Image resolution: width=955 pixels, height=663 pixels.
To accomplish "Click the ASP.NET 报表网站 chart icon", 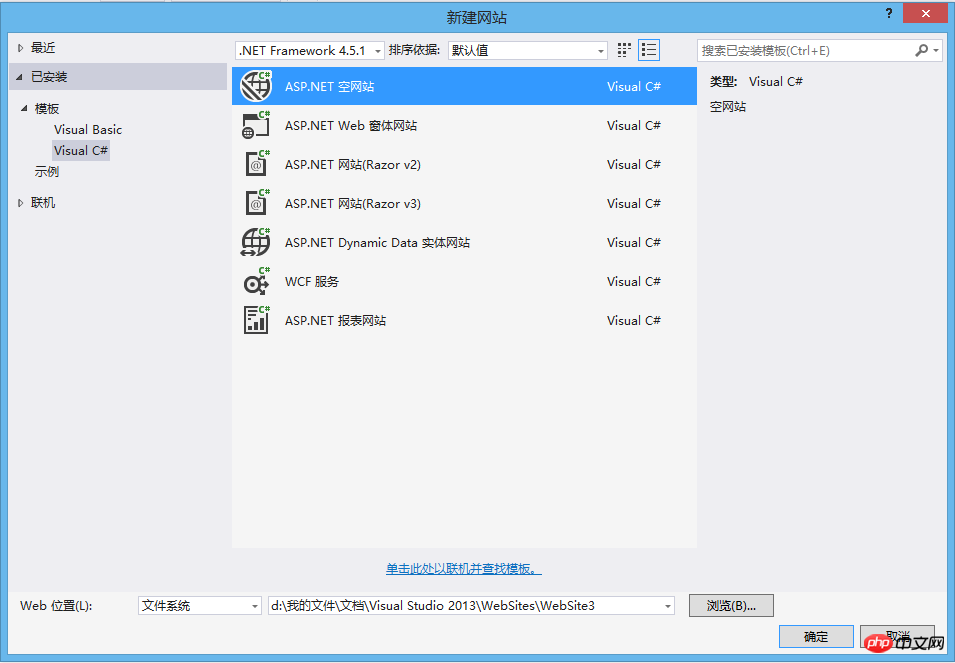I will 256,320.
